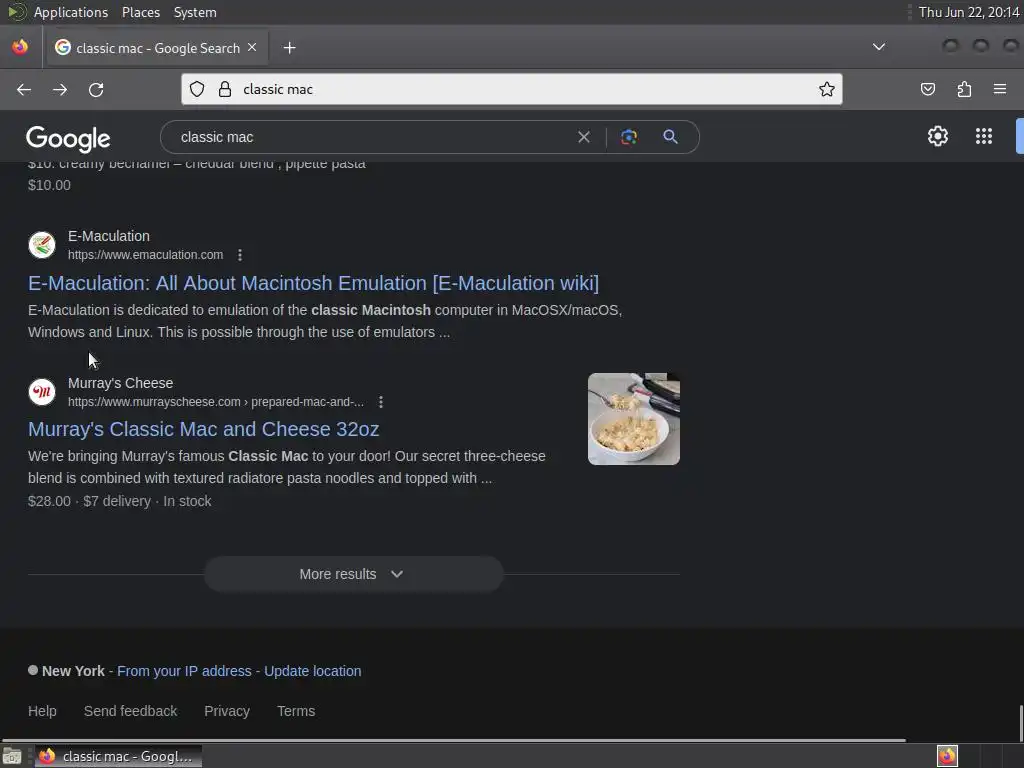Click From your IP address link

(x=184, y=671)
